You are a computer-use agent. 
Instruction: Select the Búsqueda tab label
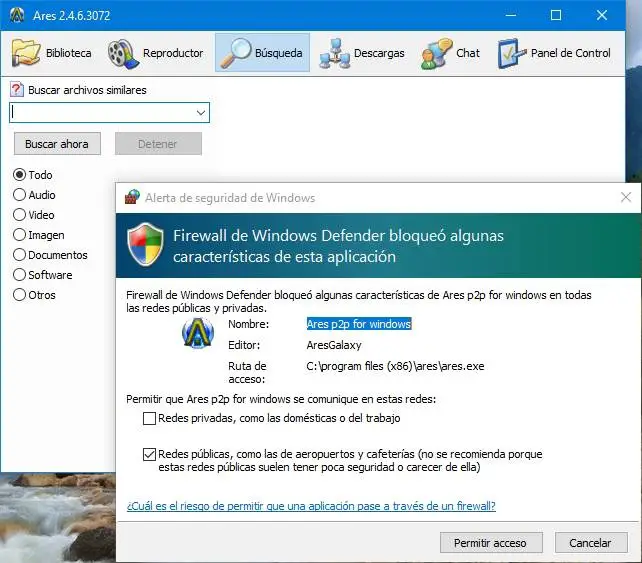click(278, 53)
